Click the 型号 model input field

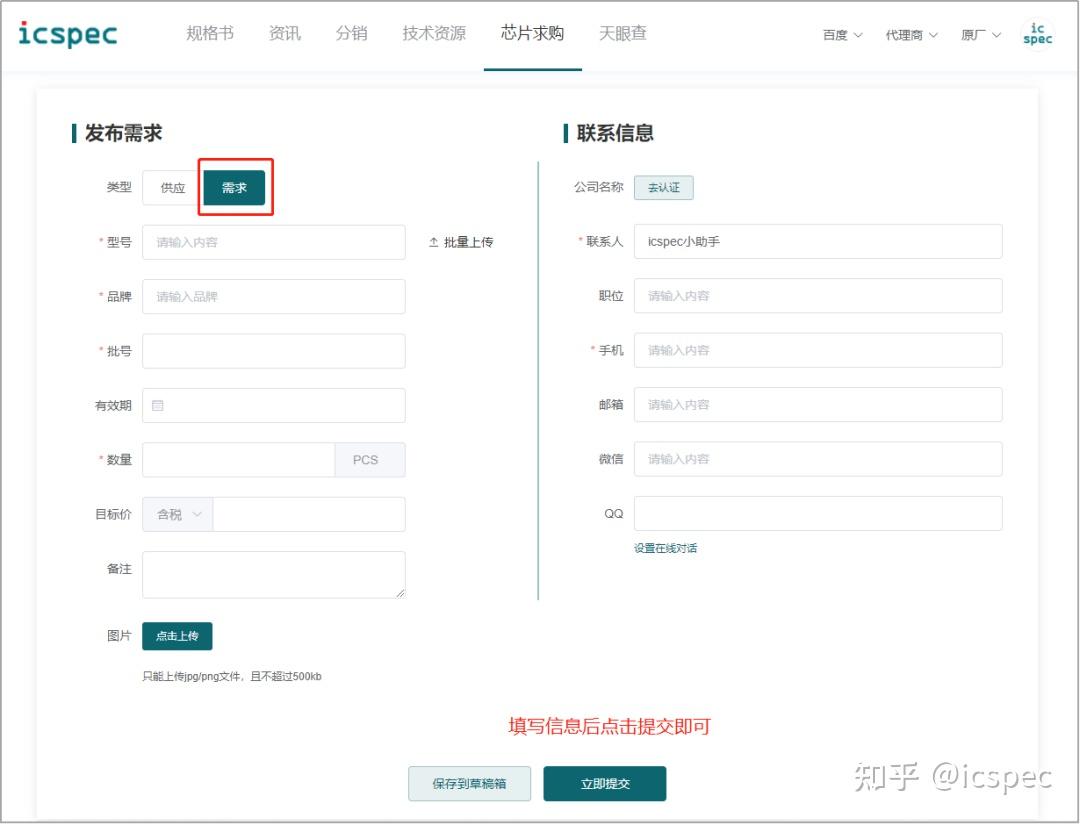click(273, 241)
